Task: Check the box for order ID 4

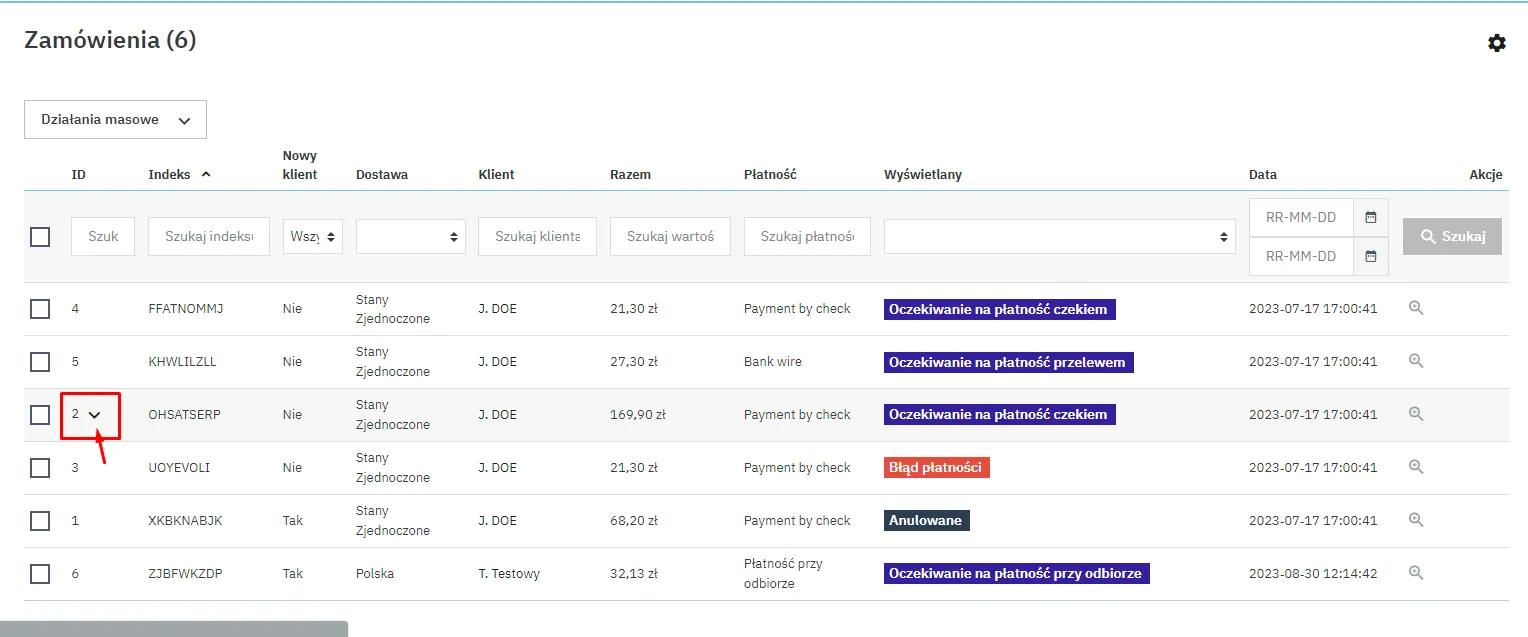Action: tap(40, 309)
